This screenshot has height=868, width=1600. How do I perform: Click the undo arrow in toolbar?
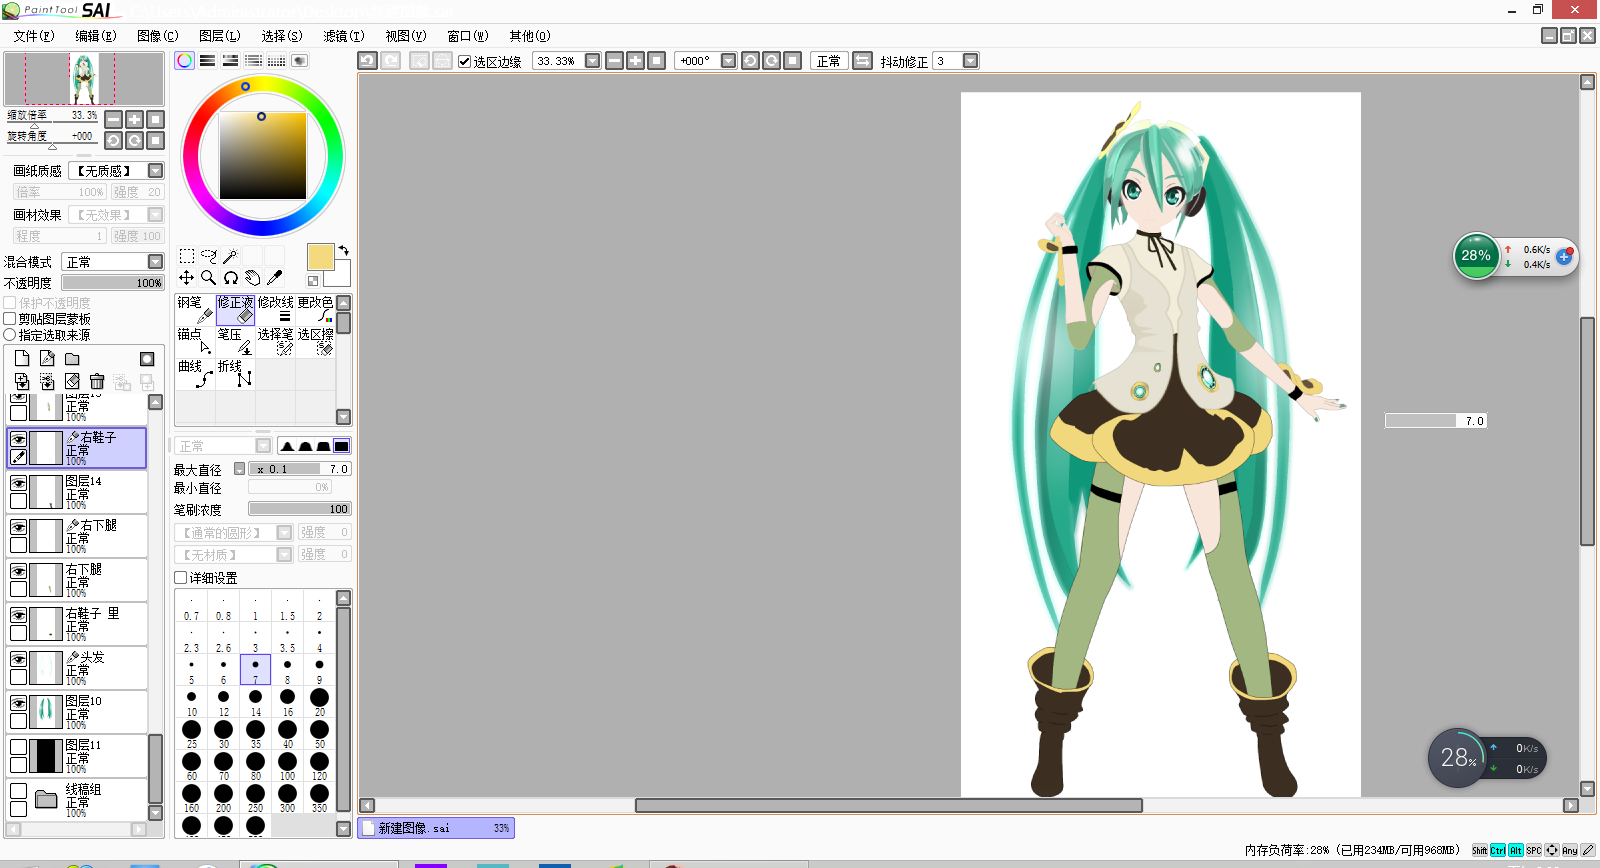[367, 61]
